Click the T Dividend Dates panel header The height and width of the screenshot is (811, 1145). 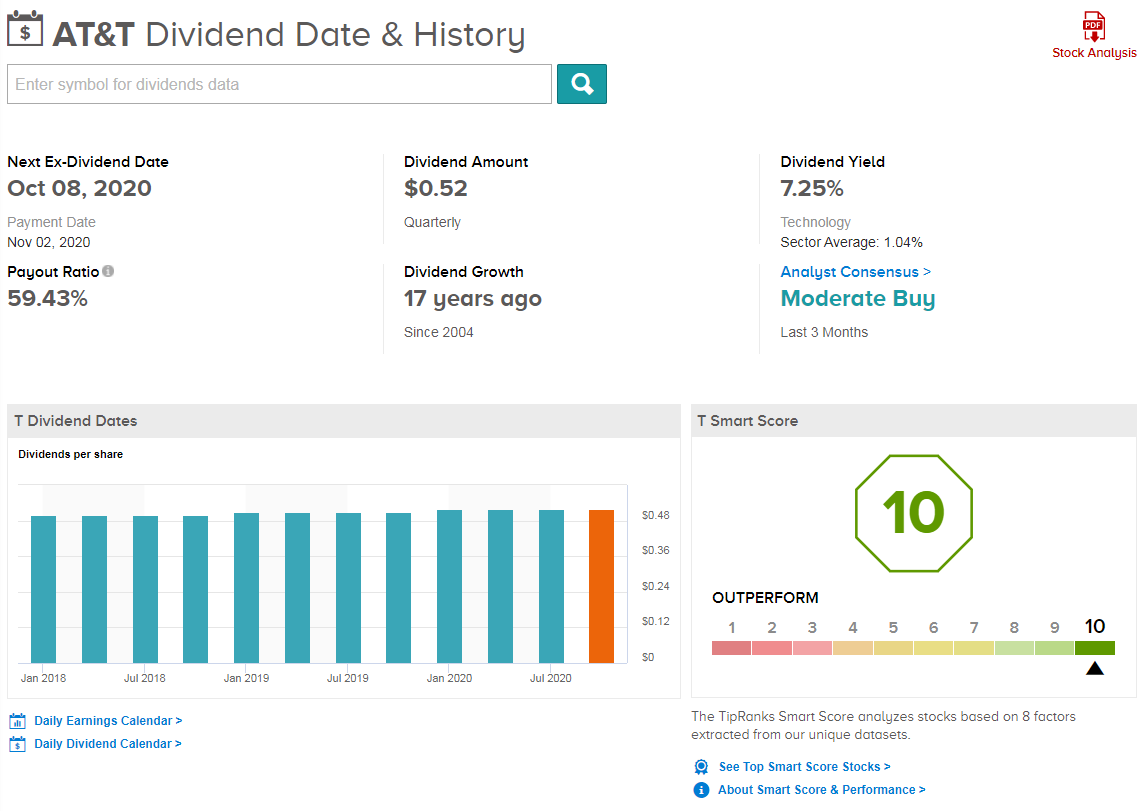tap(344, 420)
